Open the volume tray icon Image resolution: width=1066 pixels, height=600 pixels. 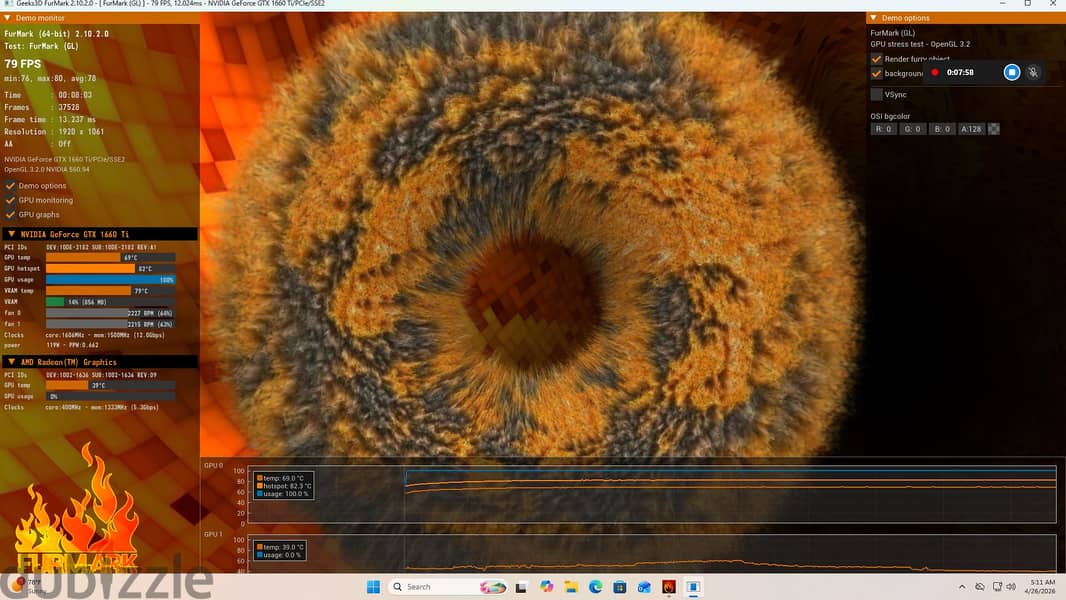(x=1011, y=586)
